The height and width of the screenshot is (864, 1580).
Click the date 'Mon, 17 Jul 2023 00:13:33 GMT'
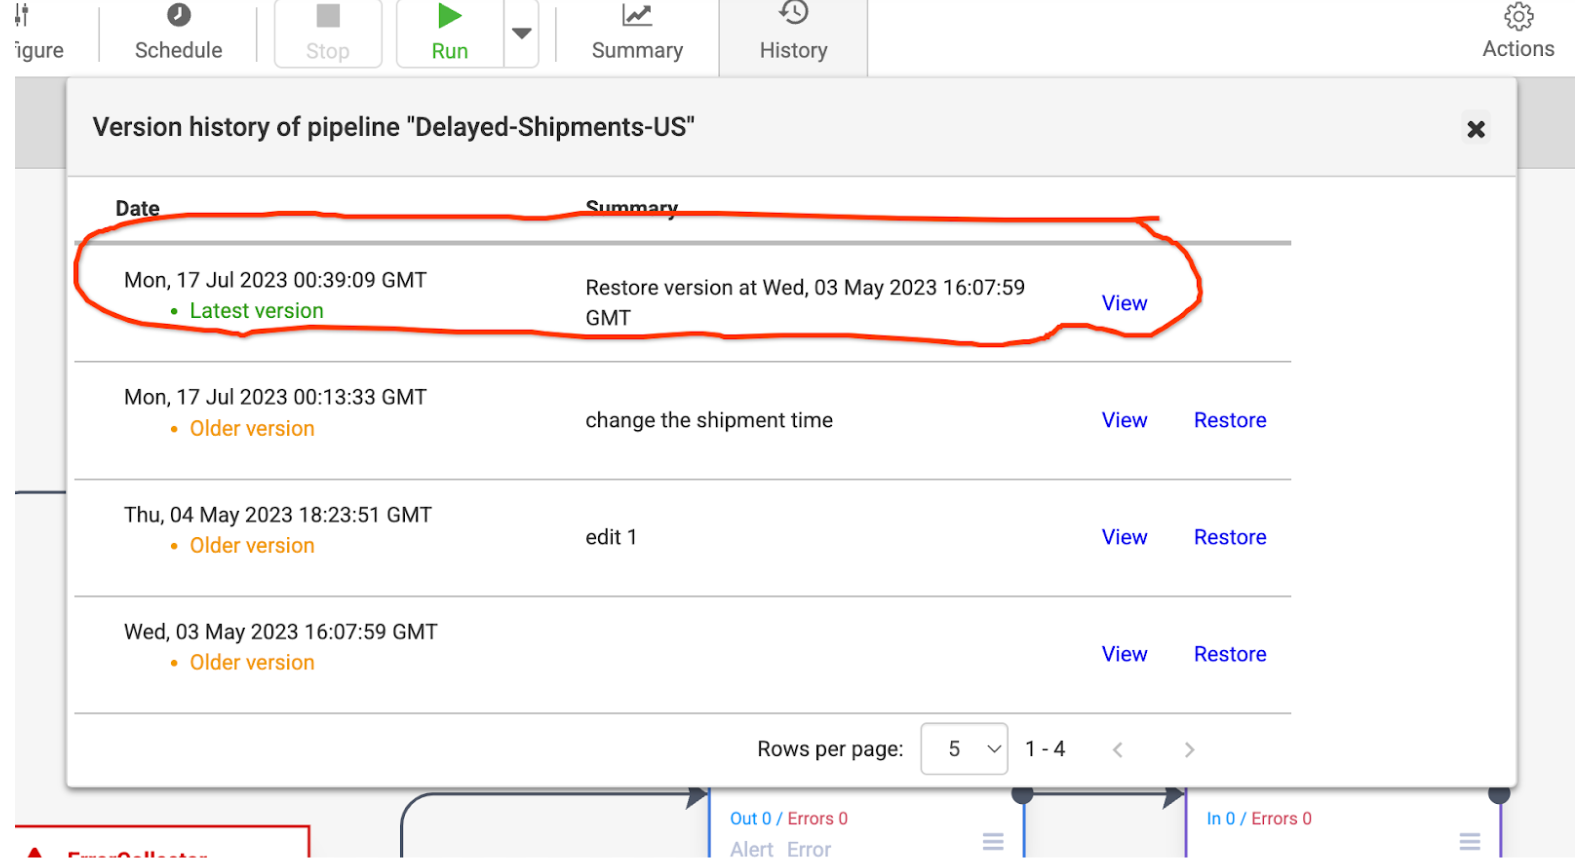click(275, 397)
